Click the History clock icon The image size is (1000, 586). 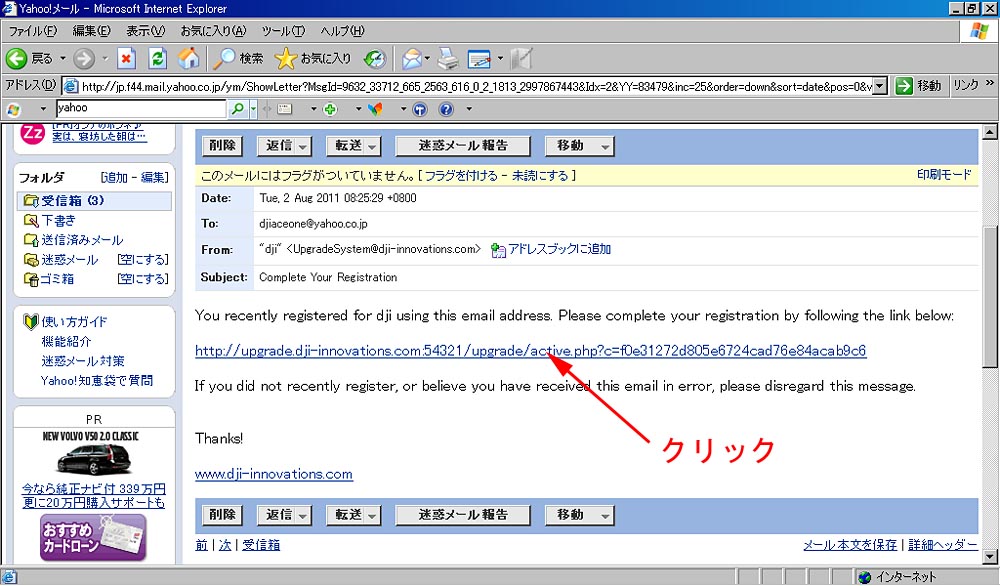point(375,58)
